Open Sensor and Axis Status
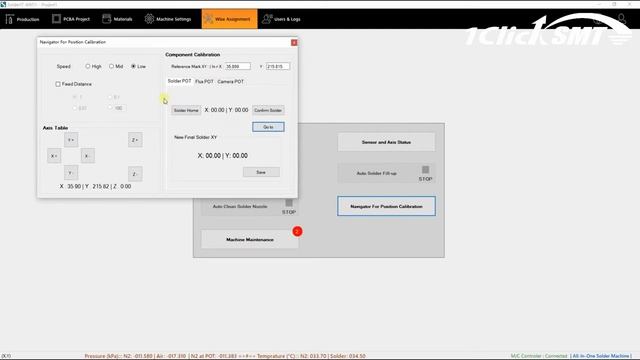 (386, 142)
